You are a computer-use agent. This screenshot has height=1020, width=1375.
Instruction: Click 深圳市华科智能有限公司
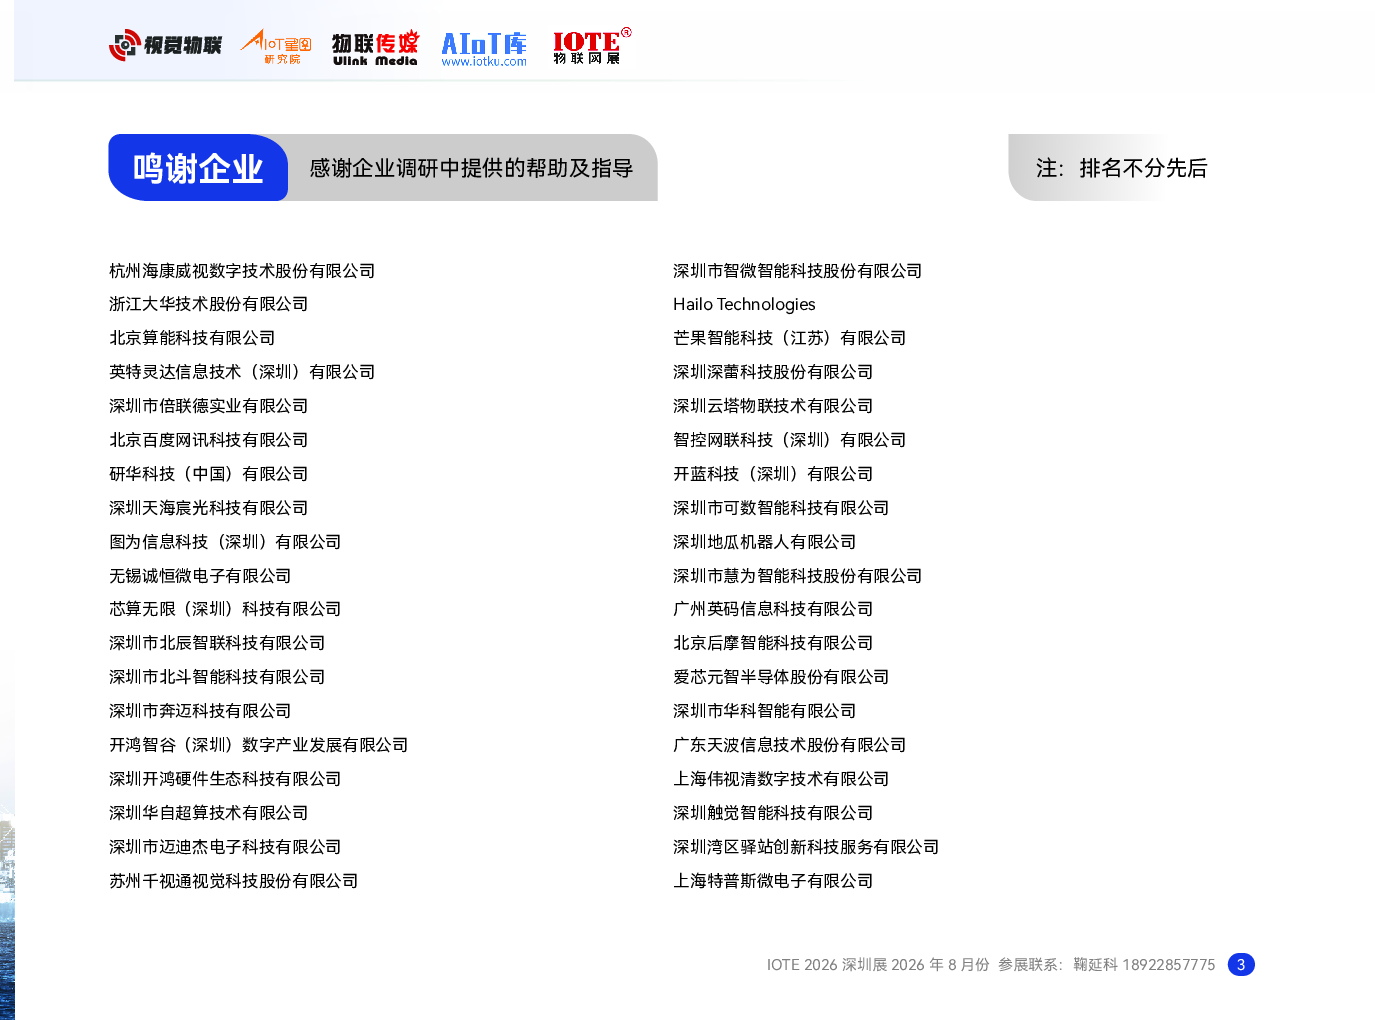(765, 711)
